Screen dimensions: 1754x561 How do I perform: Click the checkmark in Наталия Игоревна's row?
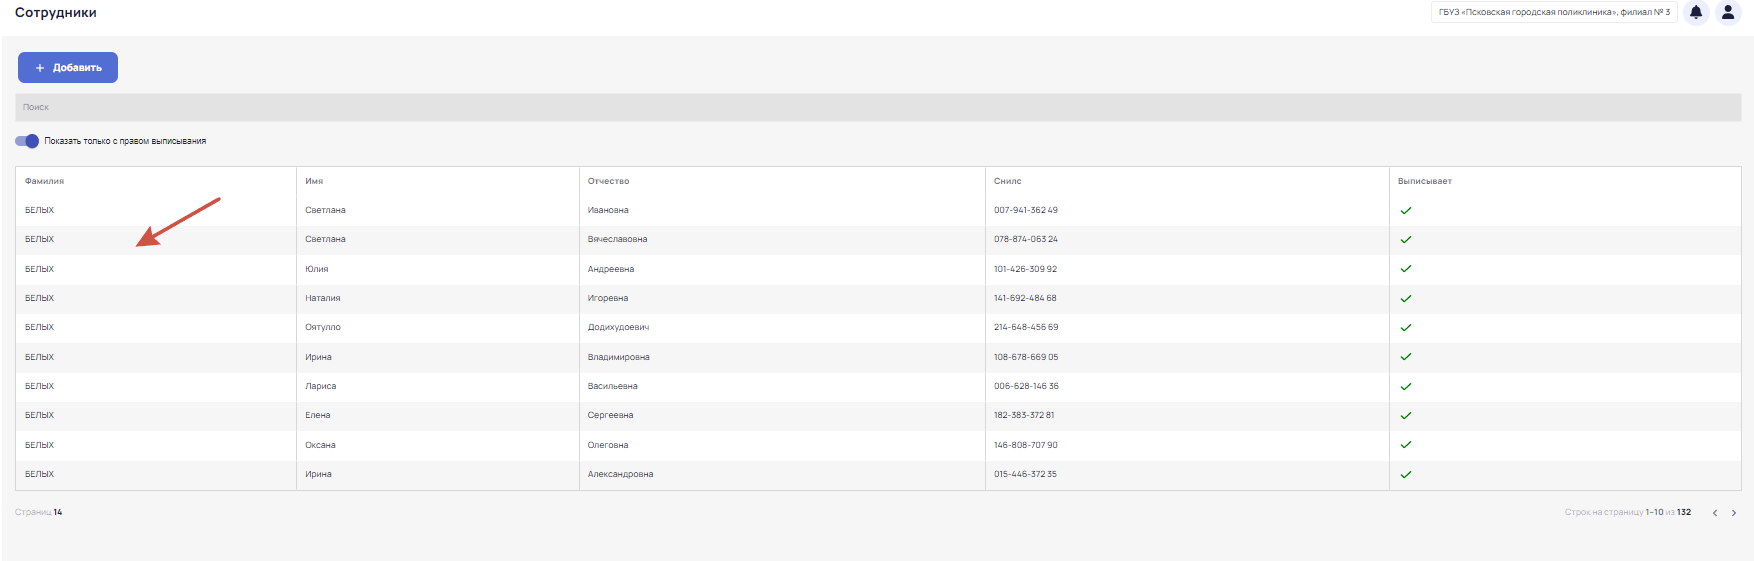pos(1406,298)
